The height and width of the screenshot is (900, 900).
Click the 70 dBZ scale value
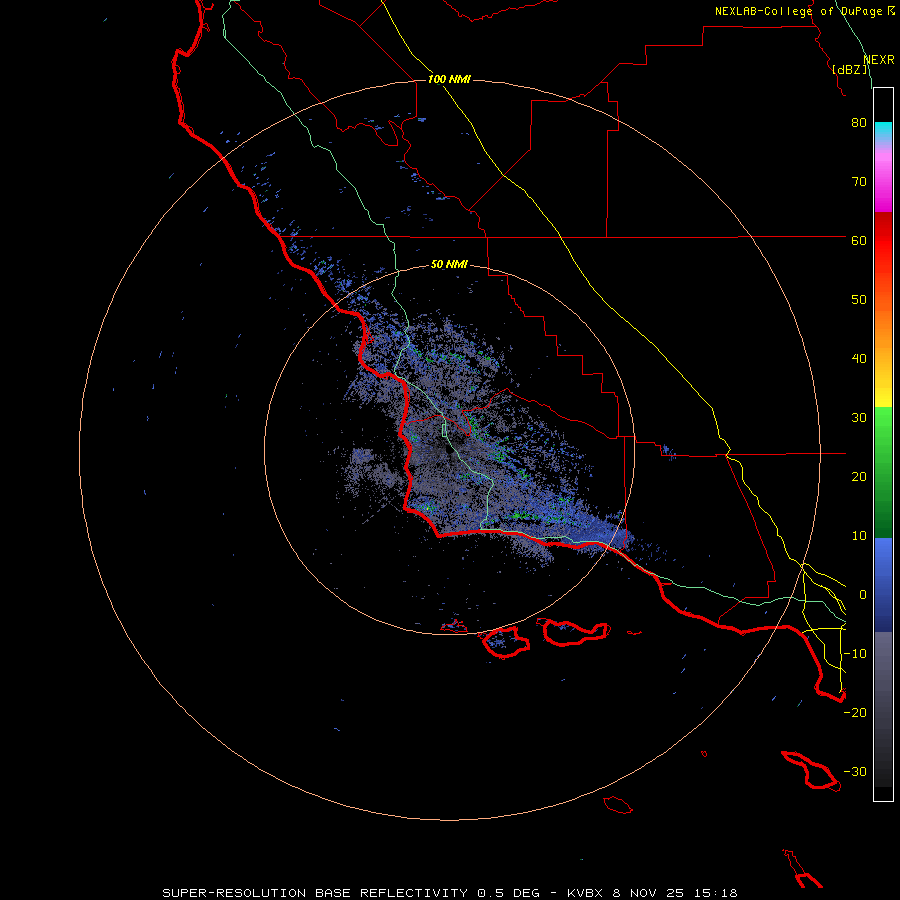coord(859,182)
